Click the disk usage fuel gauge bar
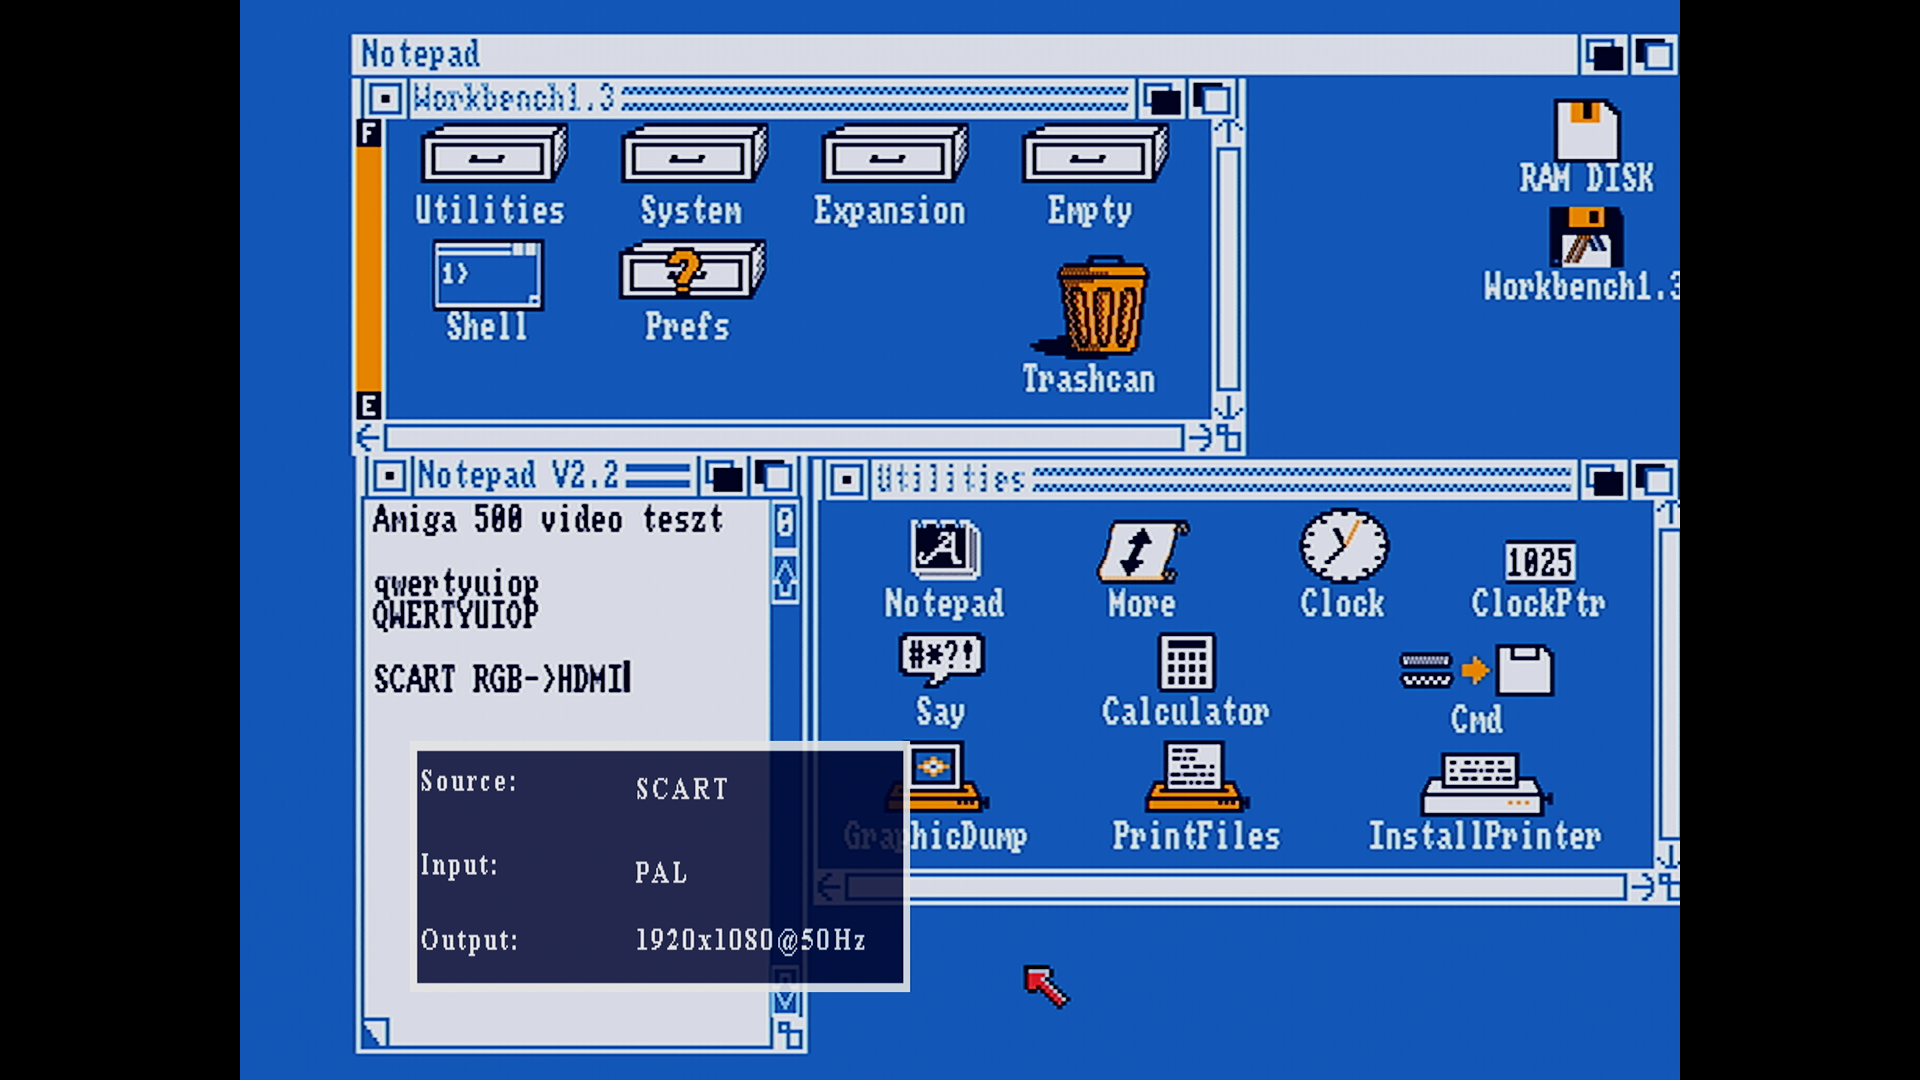 click(x=369, y=269)
